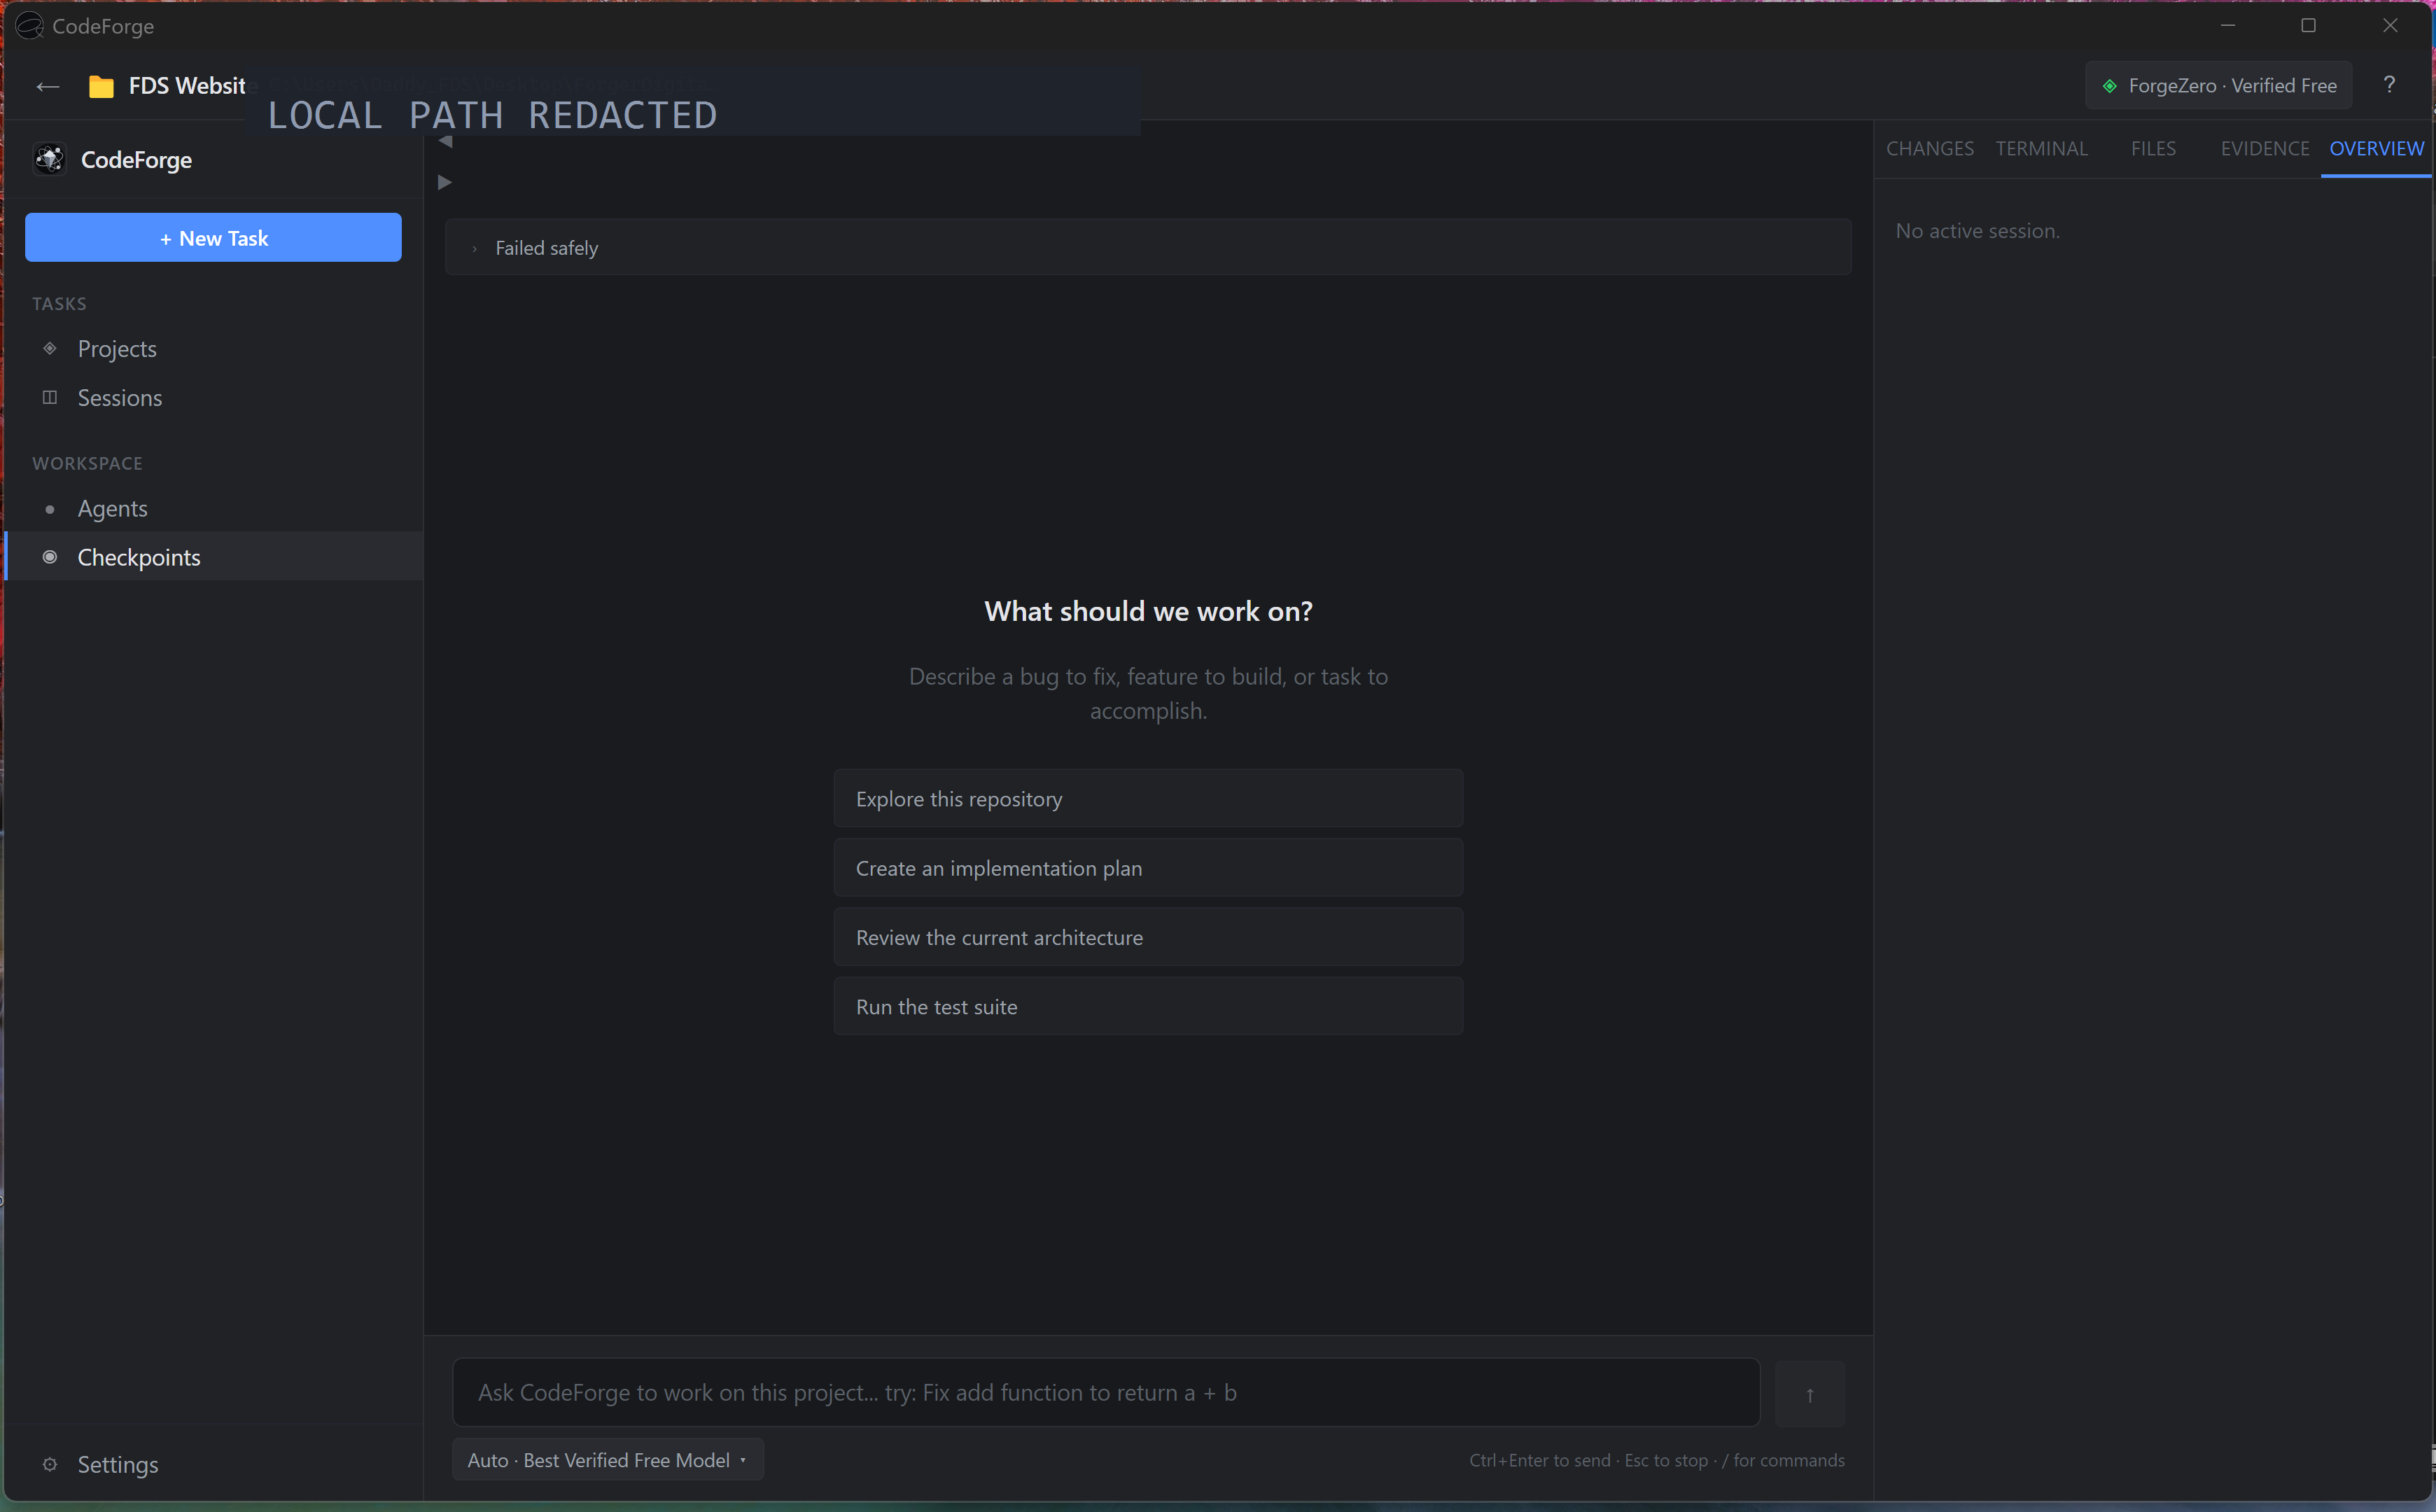This screenshot has width=2436, height=1512.
Task: Open Settings at the sidebar bottom
Action: (213, 1464)
